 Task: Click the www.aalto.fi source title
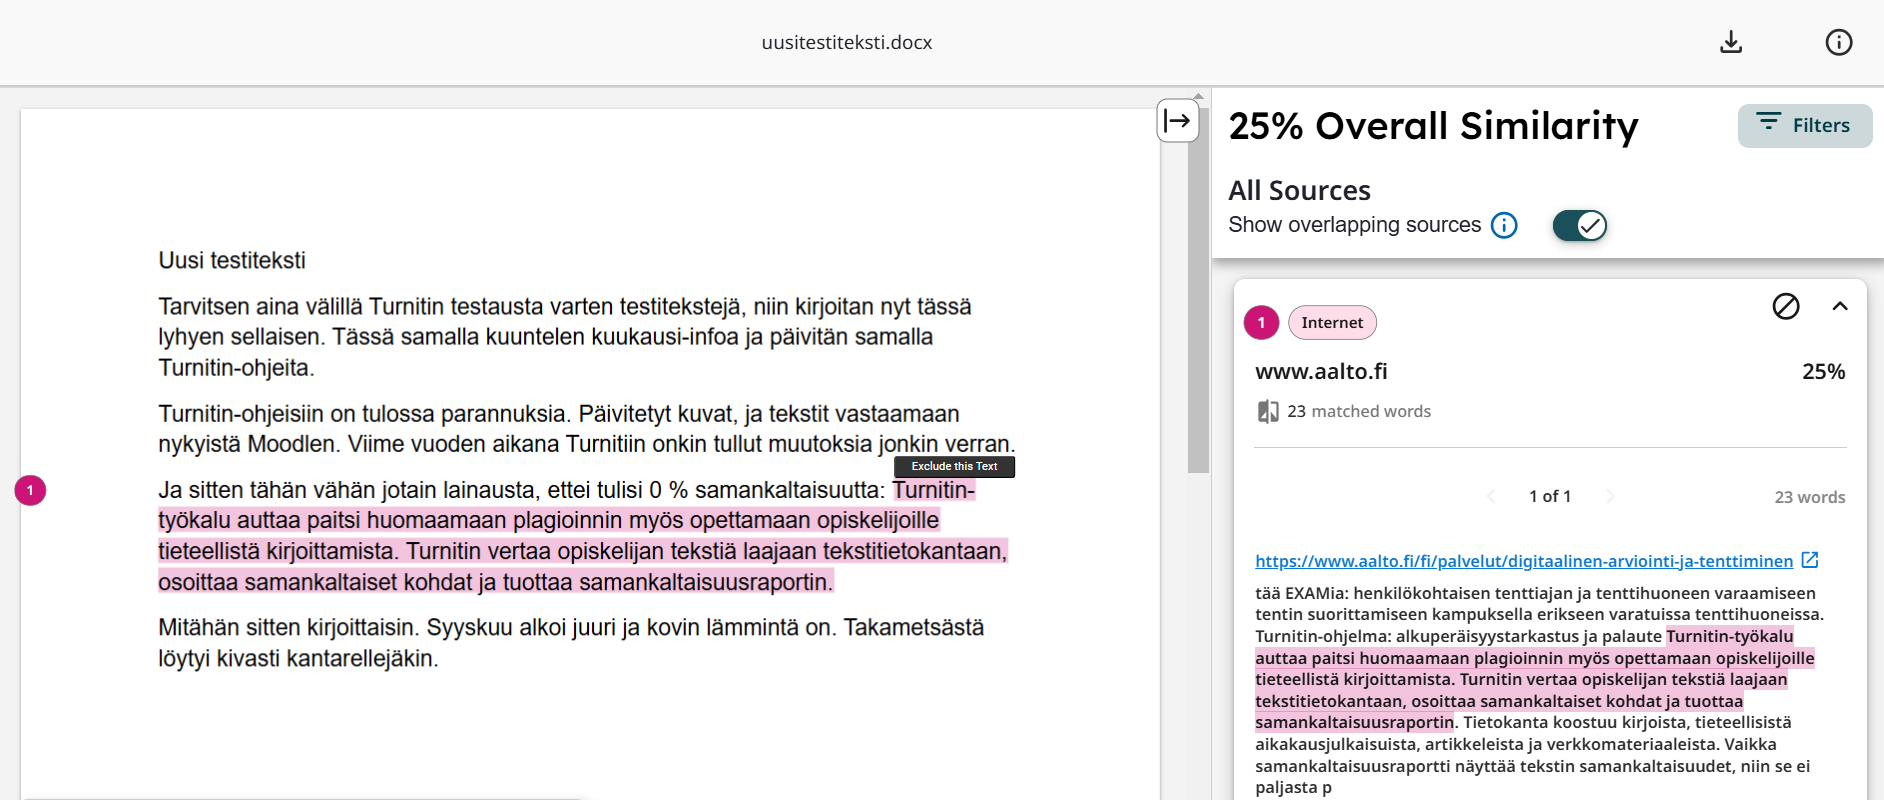1321,371
